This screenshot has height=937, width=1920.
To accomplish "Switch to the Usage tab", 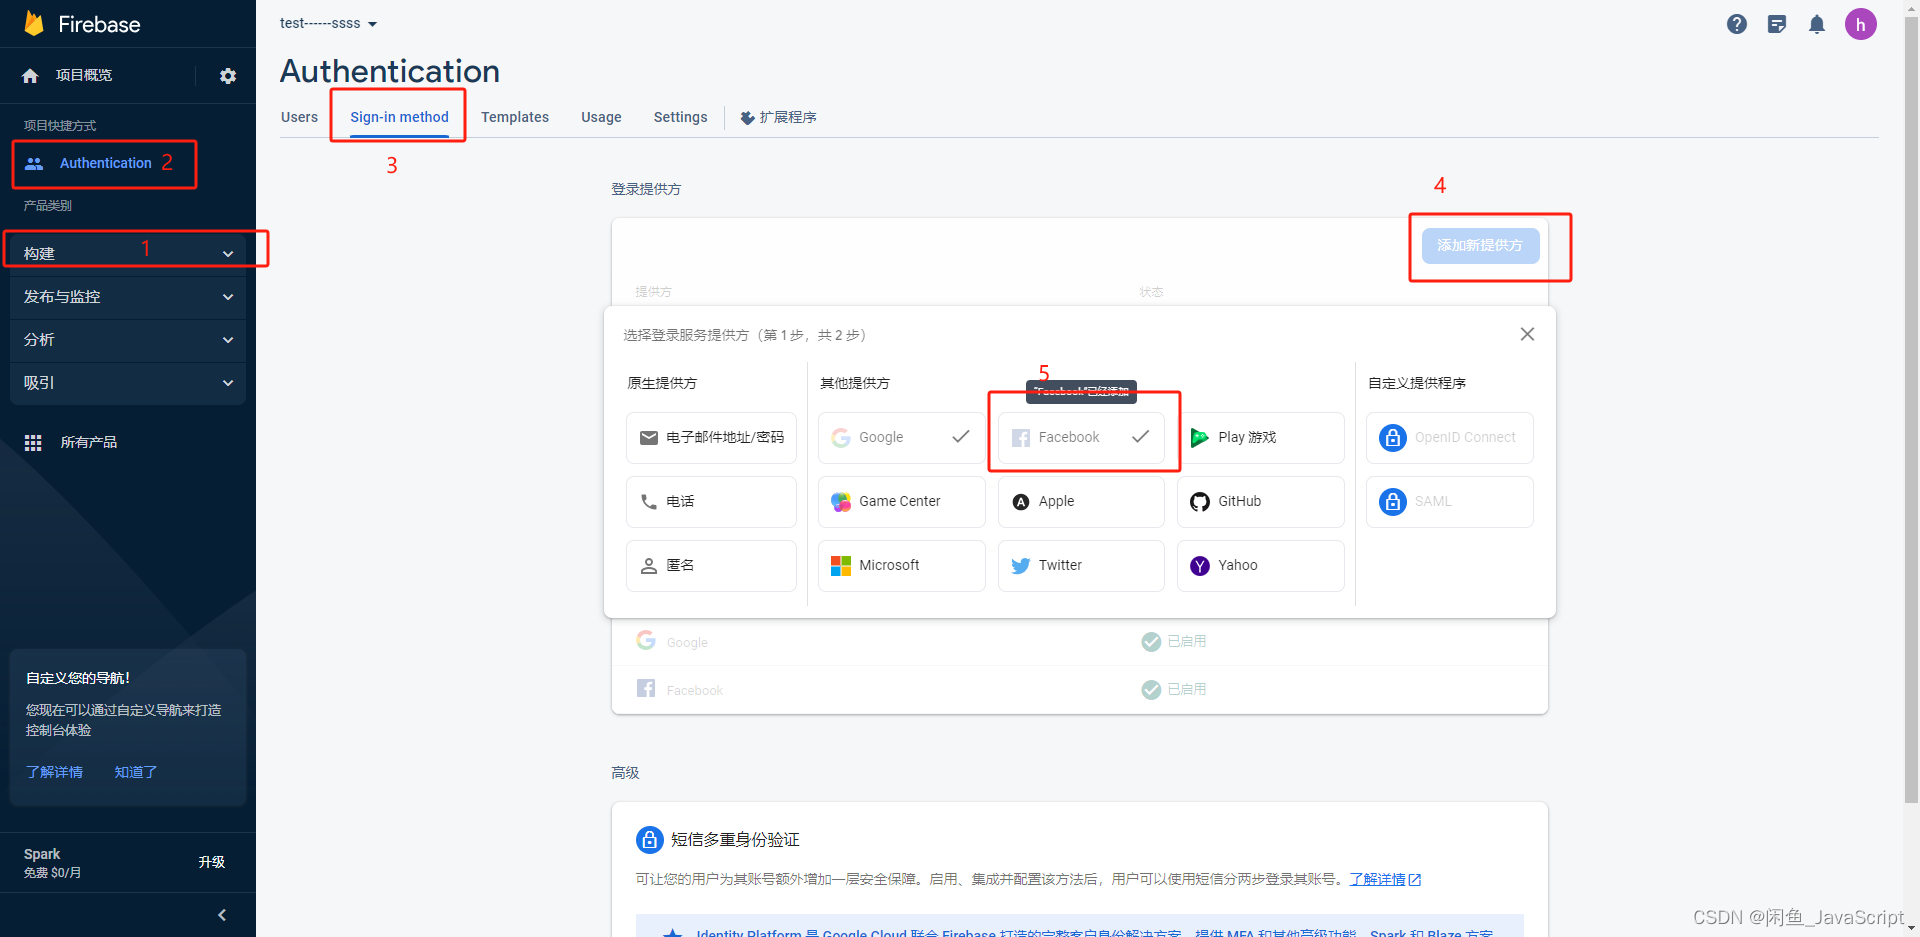I will click(601, 117).
